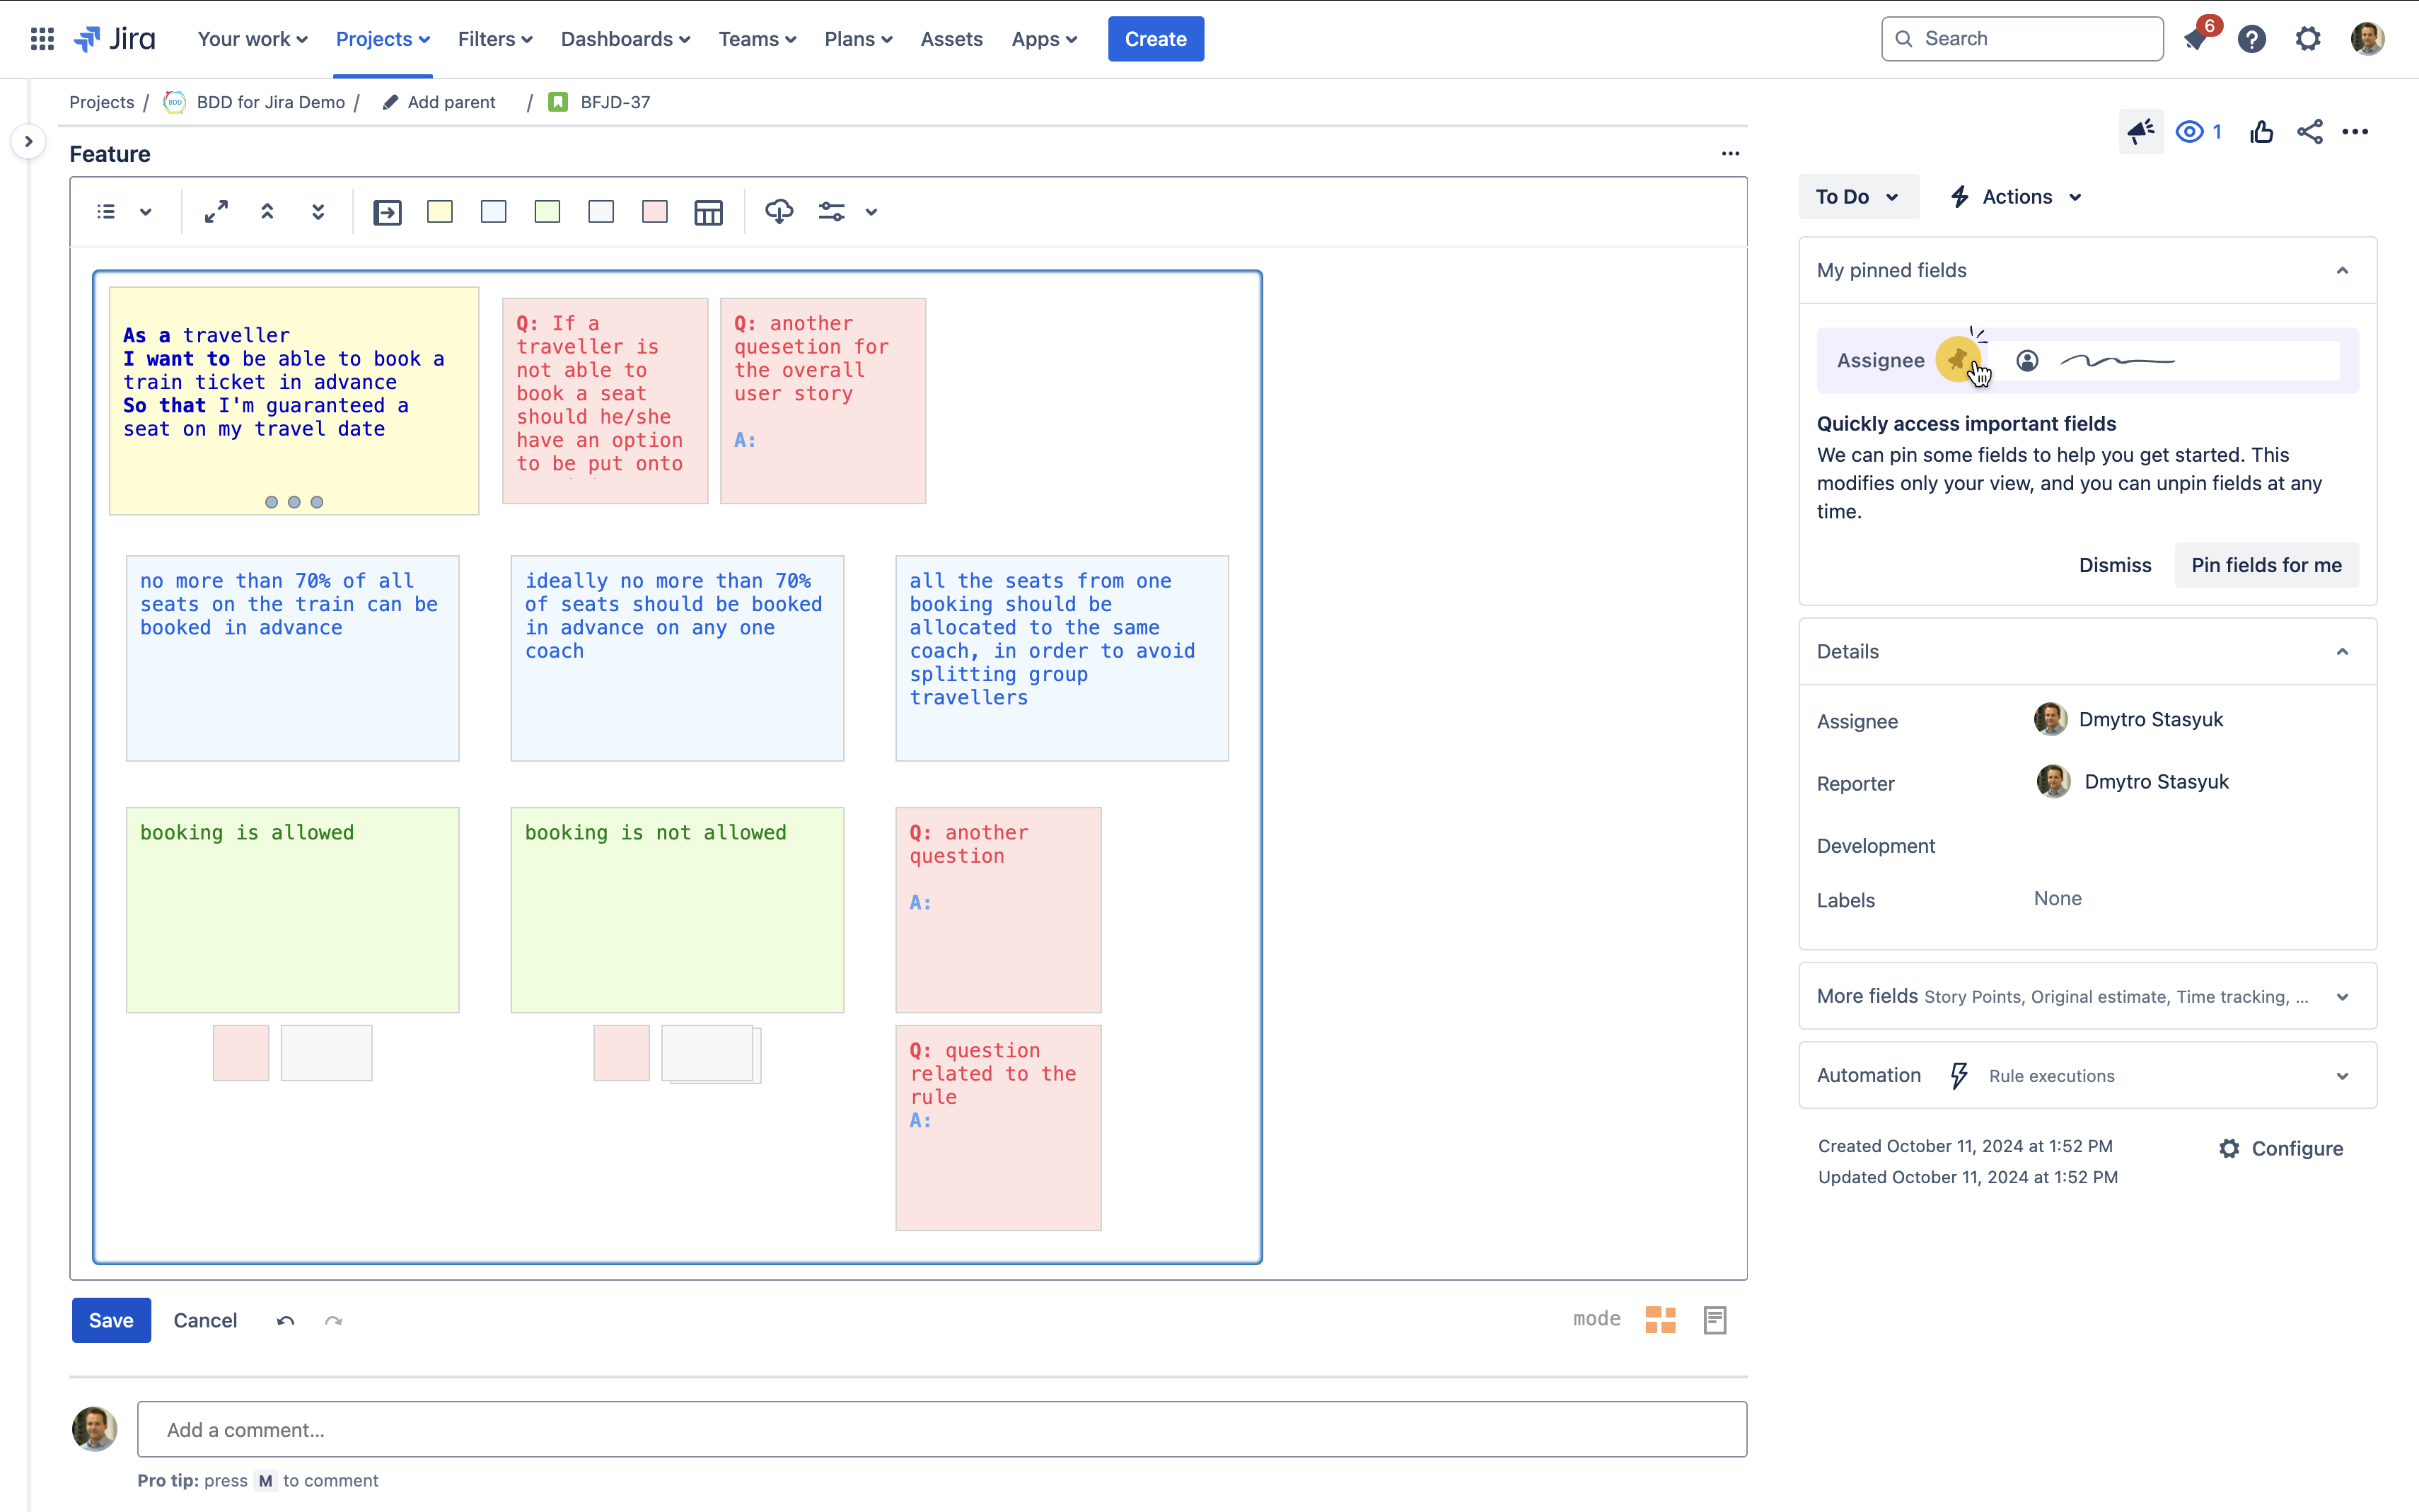The image size is (2419, 1512).
Task: Click the share icon
Action: [2310, 132]
